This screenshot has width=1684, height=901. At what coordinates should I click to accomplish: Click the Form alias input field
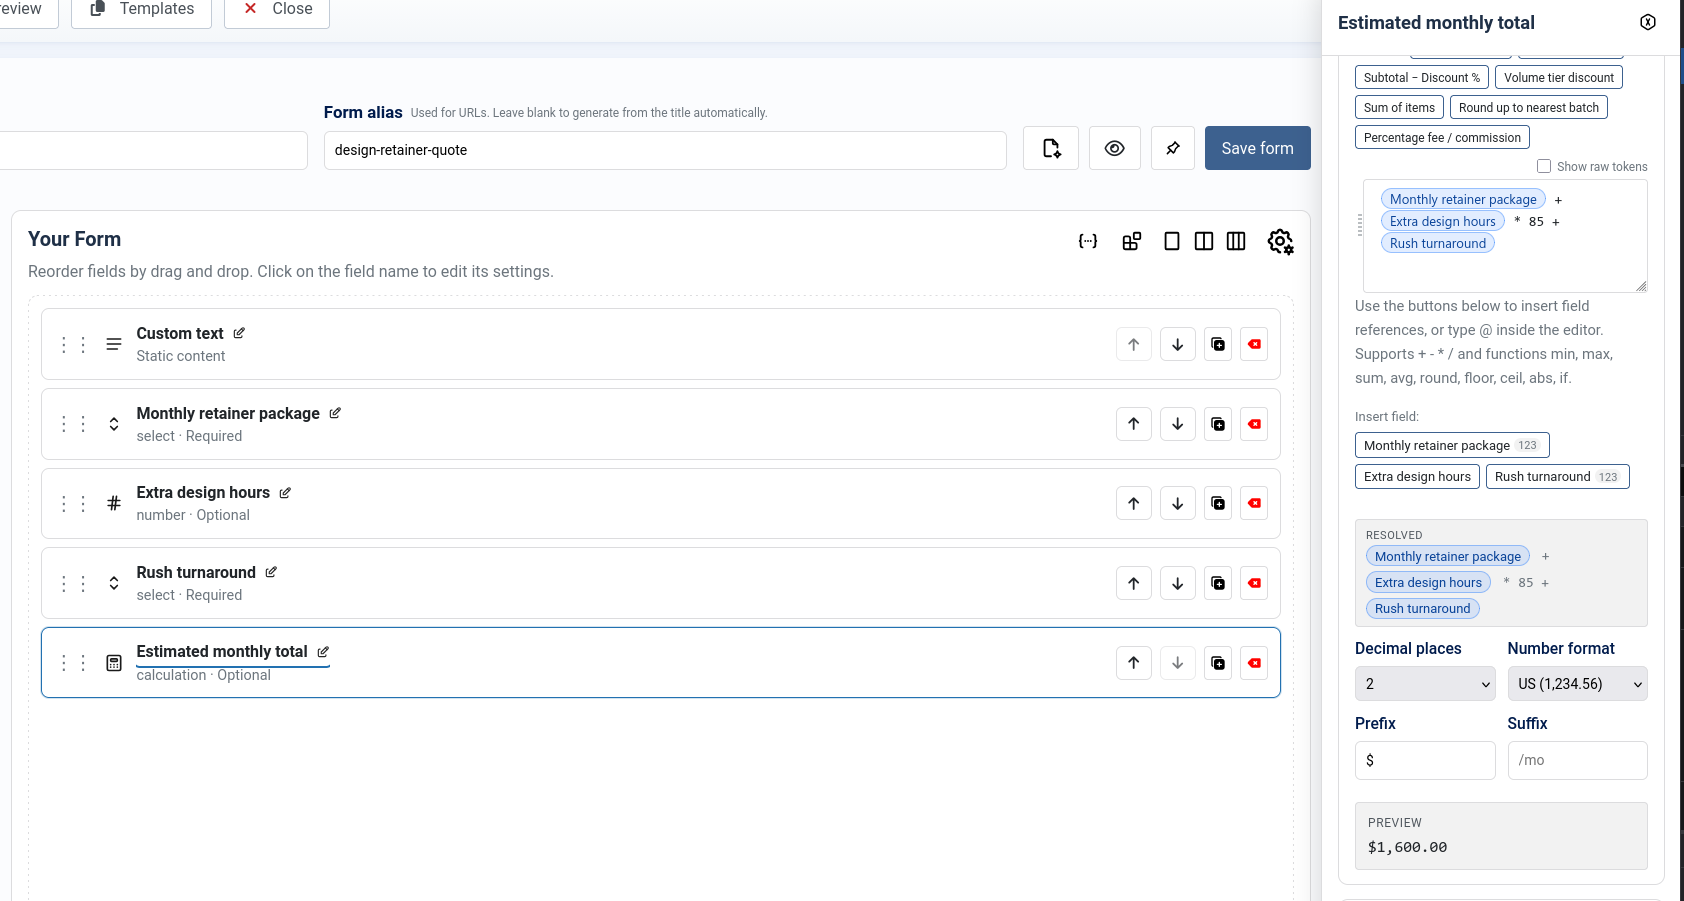(x=665, y=150)
